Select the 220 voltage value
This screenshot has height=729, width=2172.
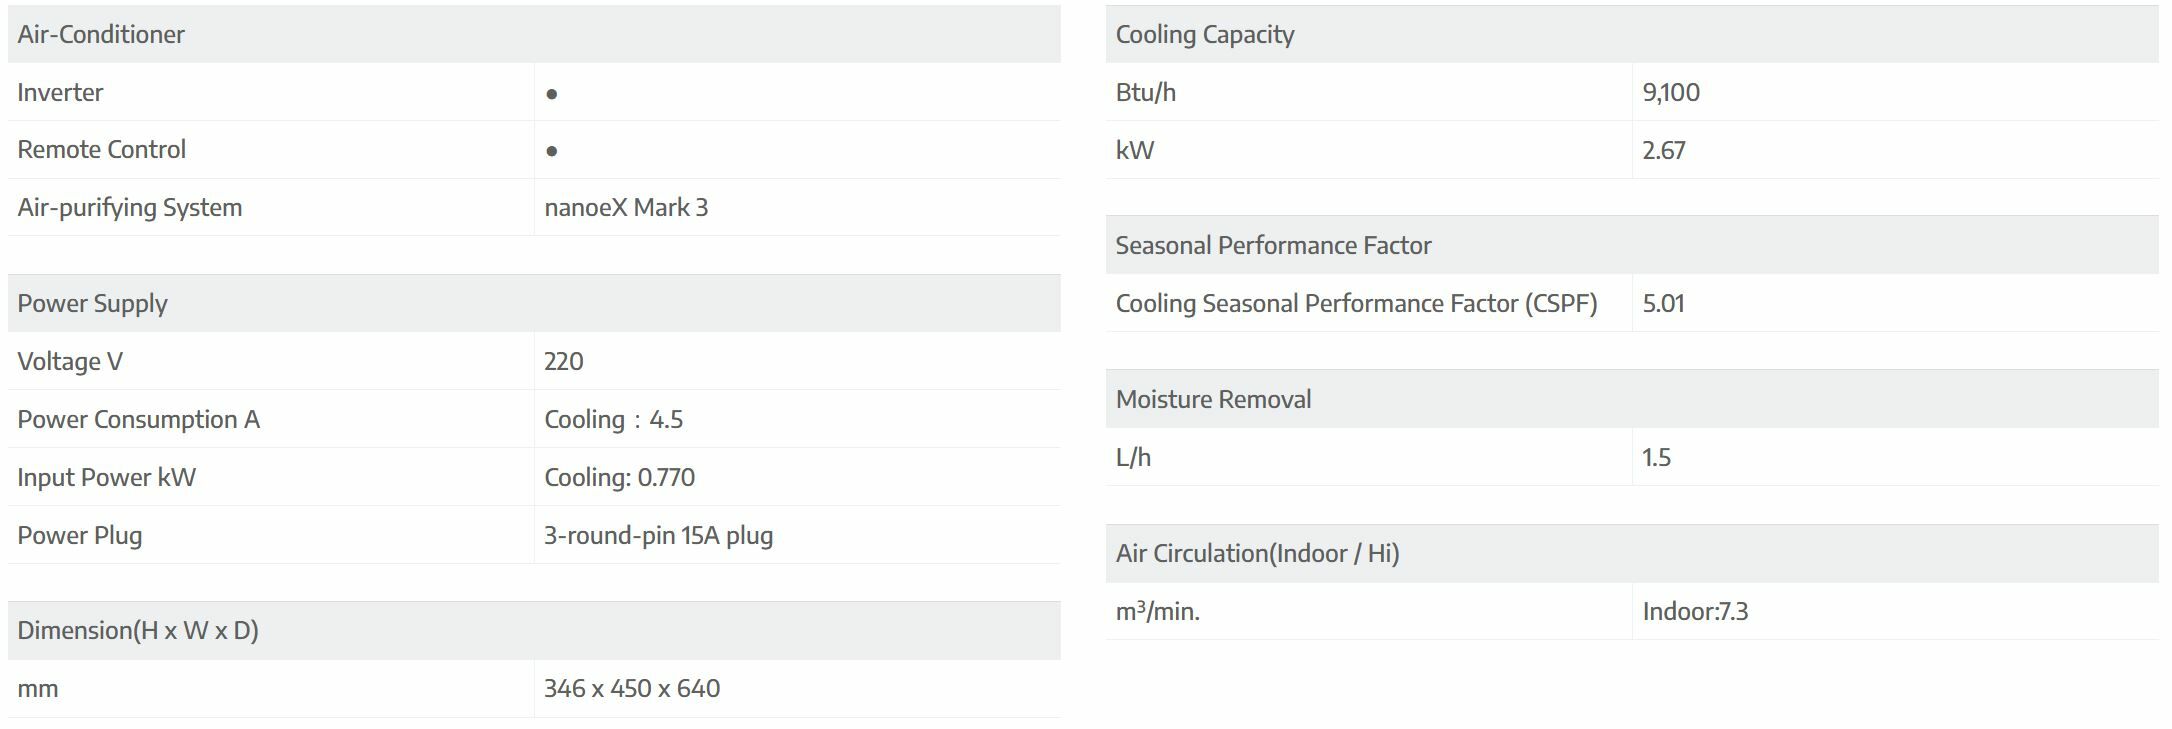pyautogui.click(x=564, y=362)
